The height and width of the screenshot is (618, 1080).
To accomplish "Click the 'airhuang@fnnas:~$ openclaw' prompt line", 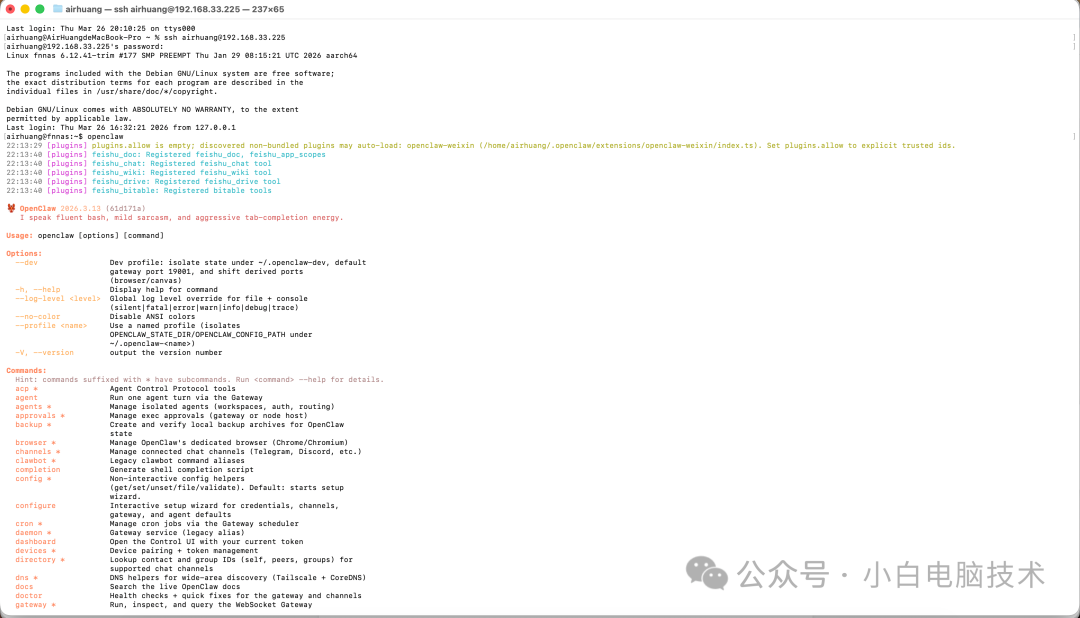I will click(x=65, y=136).
